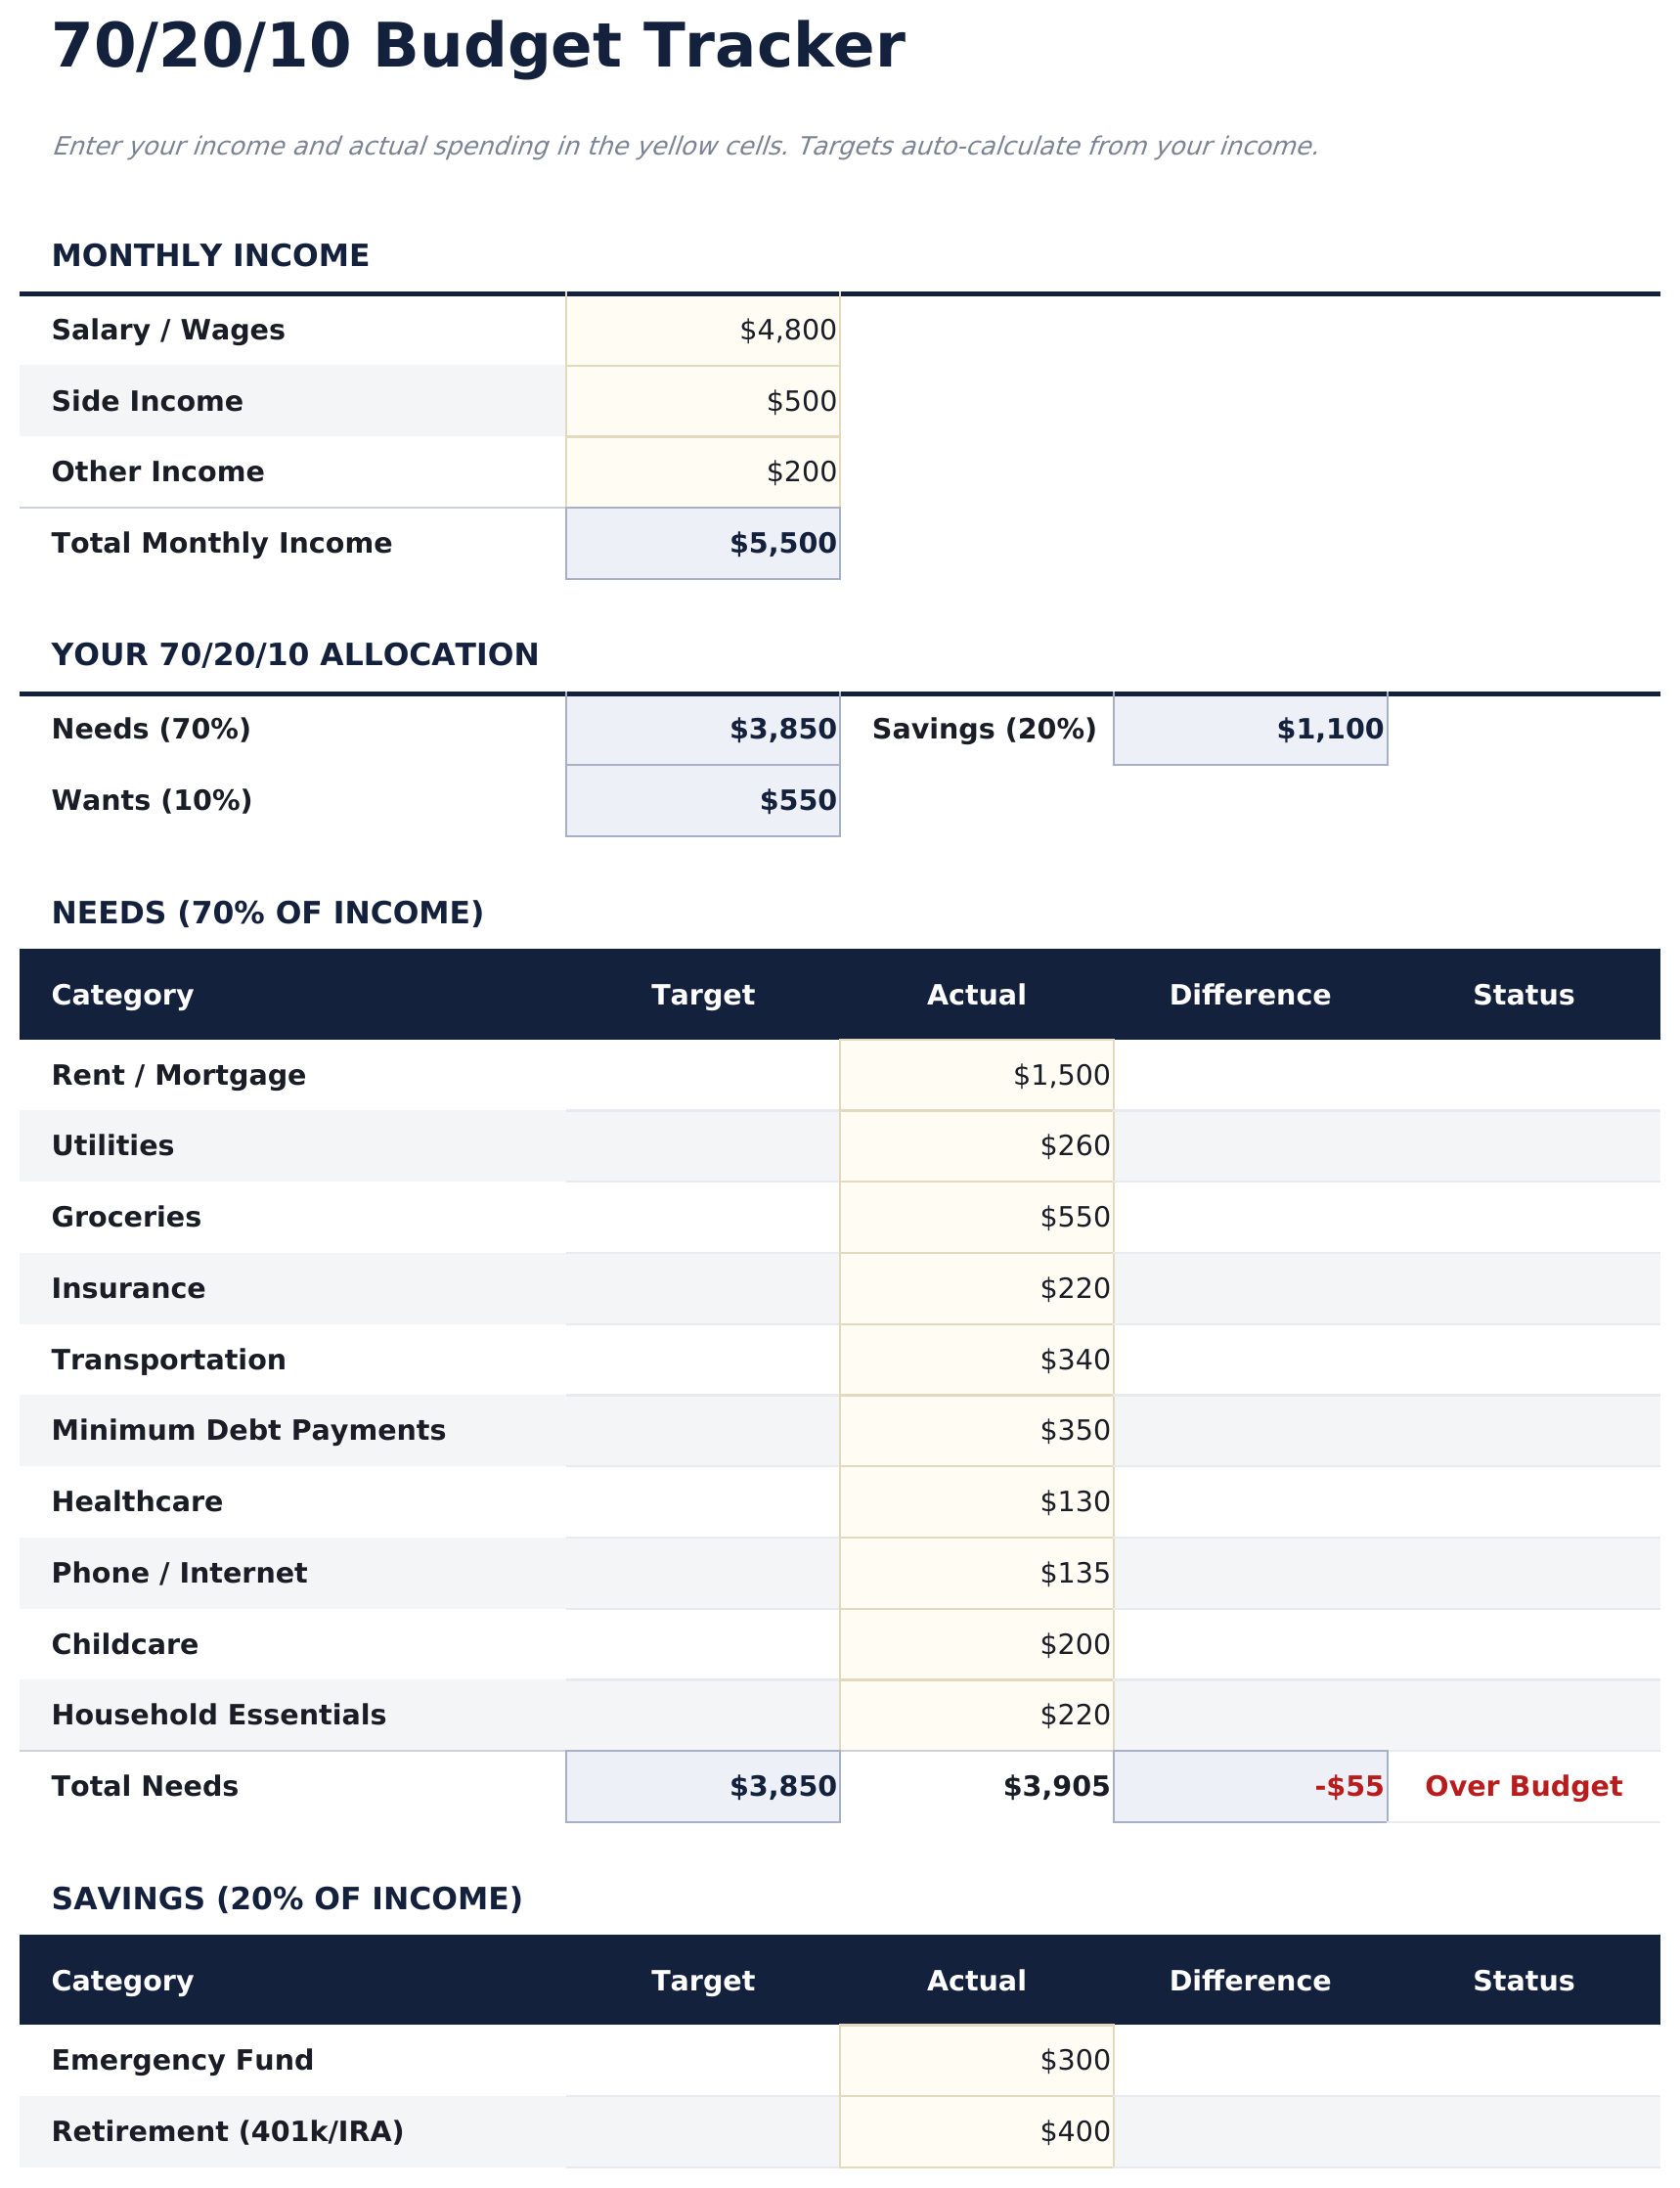
Task: Click the 70/20/10 Budget Tracker title
Action: tap(478, 47)
